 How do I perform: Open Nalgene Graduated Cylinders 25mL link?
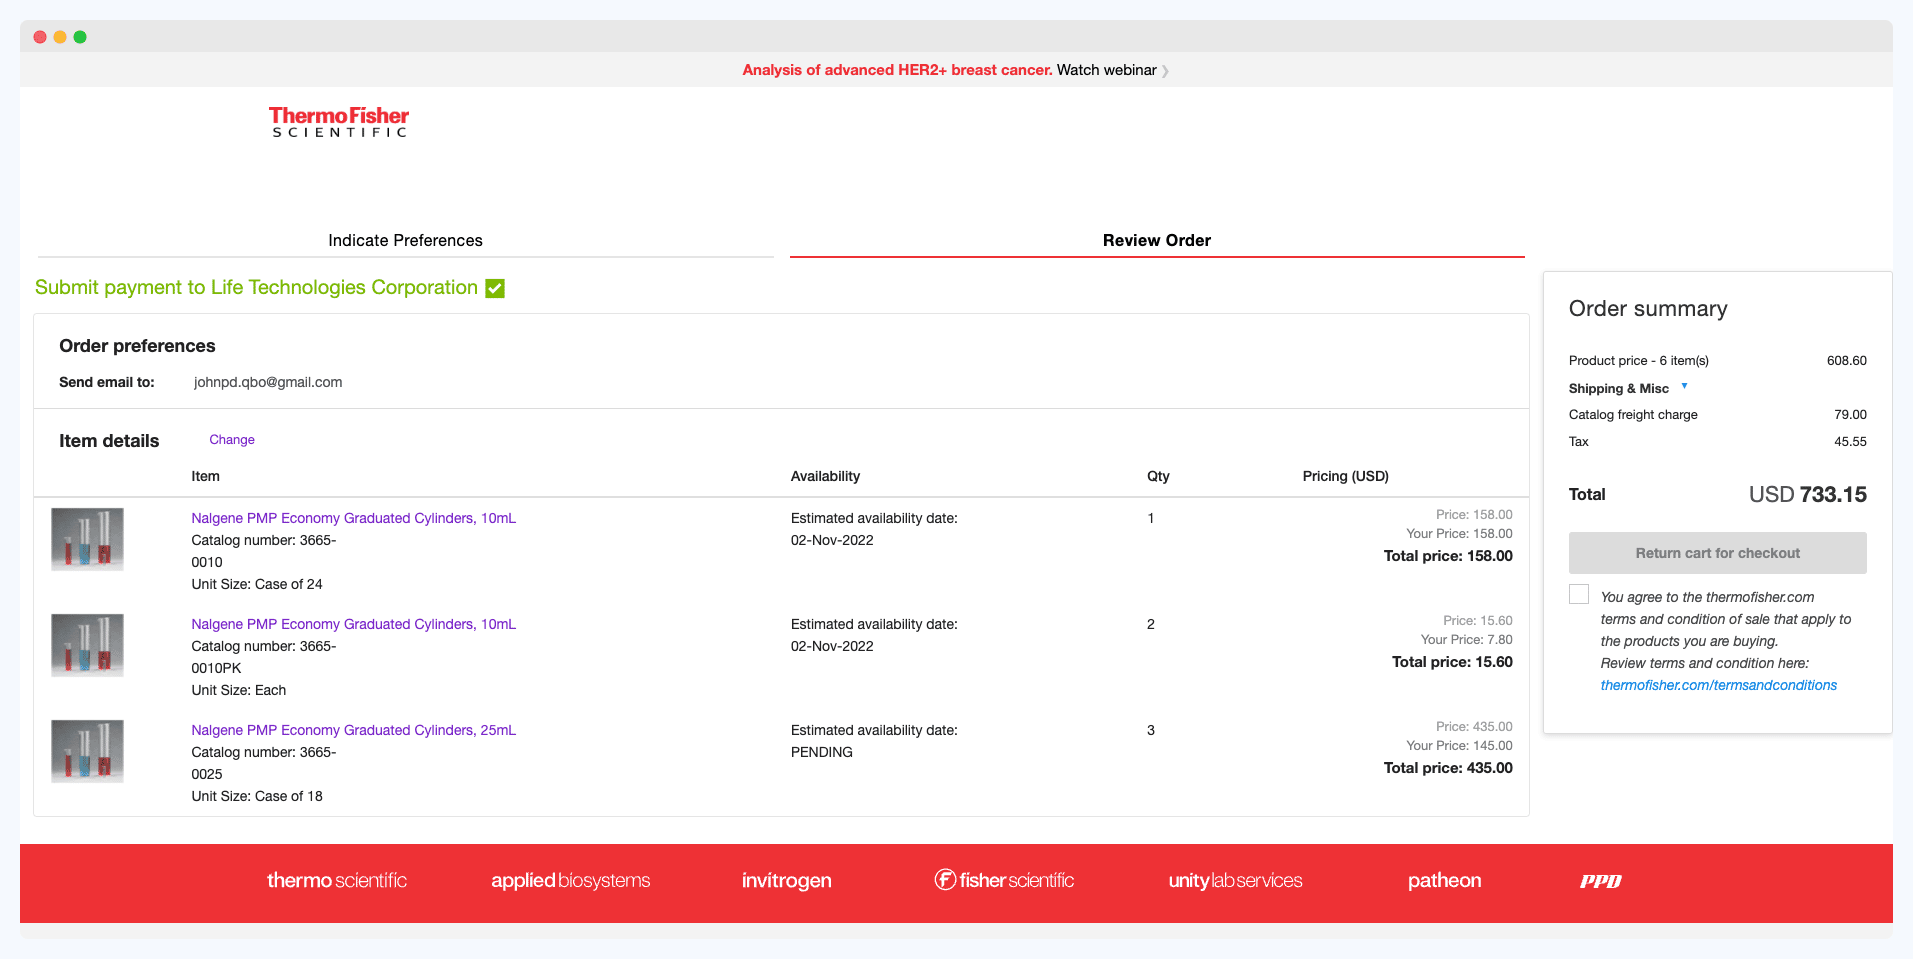click(353, 730)
